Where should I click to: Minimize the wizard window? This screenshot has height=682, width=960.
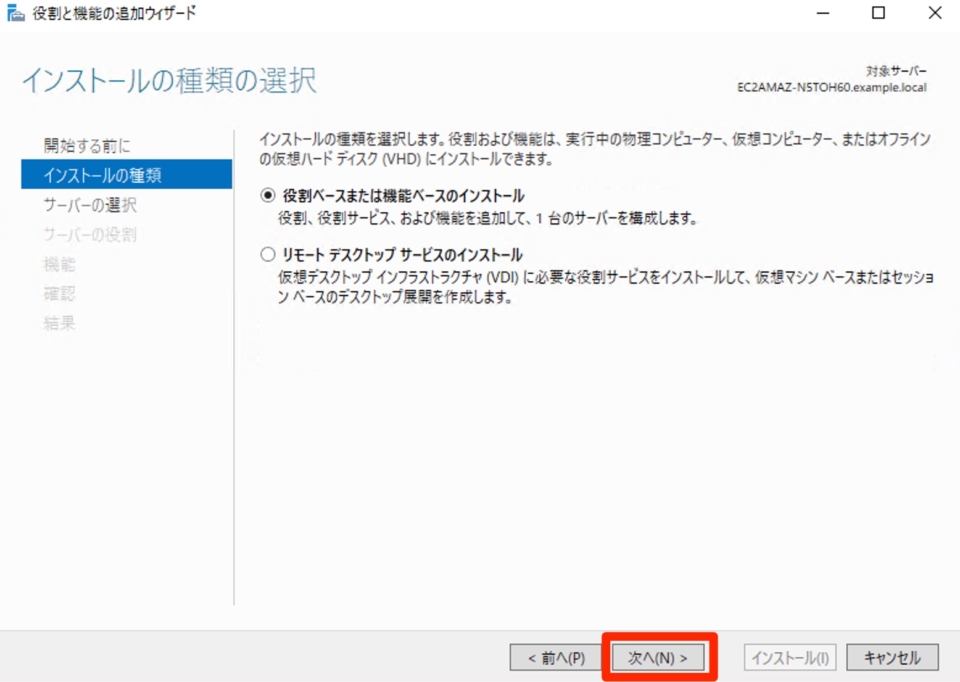coord(823,13)
